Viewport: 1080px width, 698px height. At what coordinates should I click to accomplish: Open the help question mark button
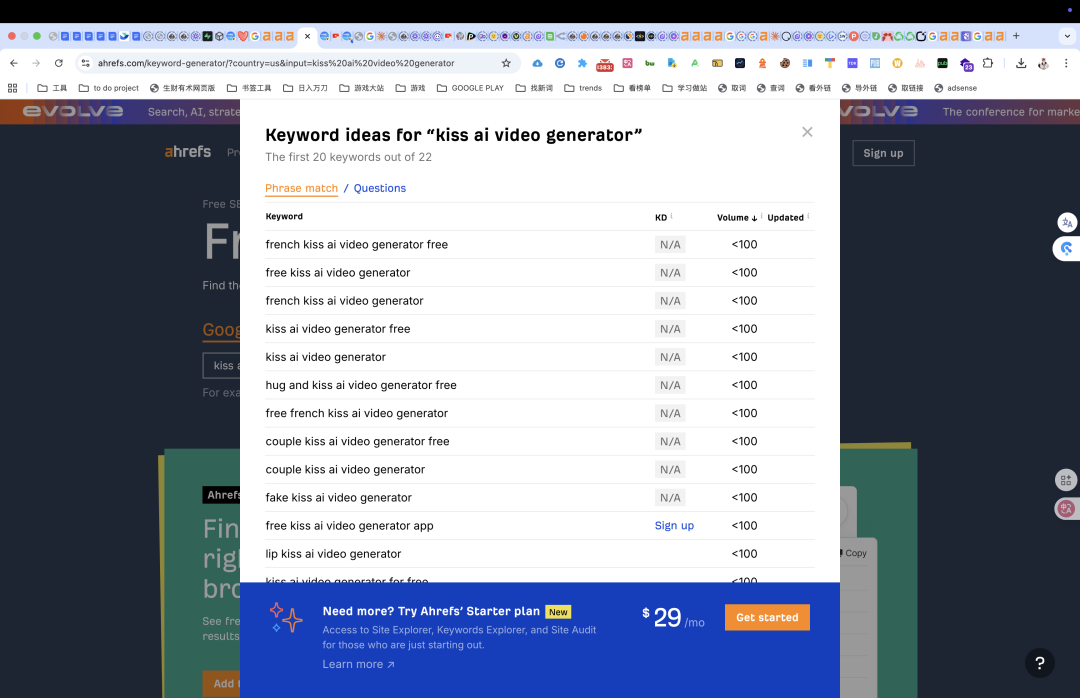(x=1039, y=663)
